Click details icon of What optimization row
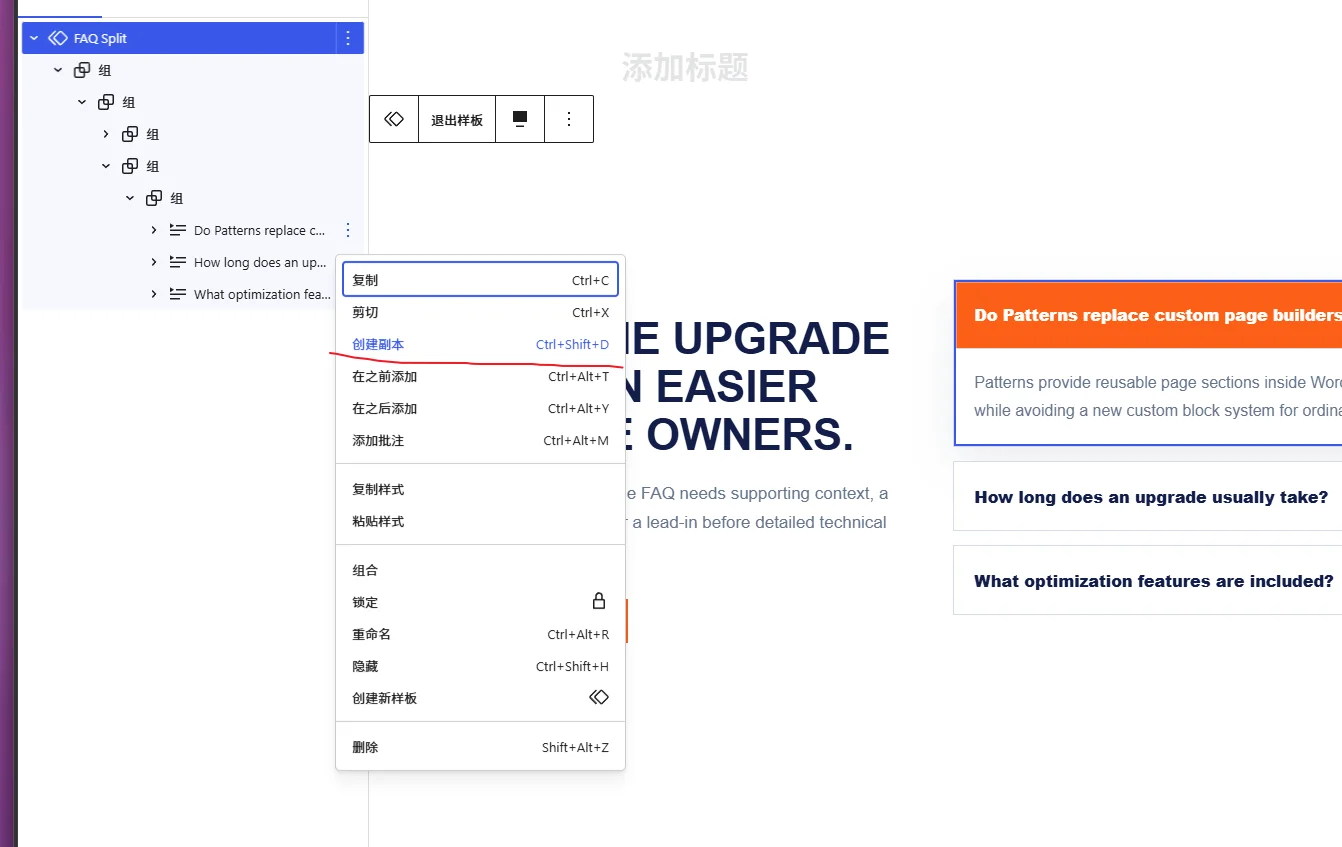The width and height of the screenshot is (1342, 847). pyautogui.click(x=178, y=294)
